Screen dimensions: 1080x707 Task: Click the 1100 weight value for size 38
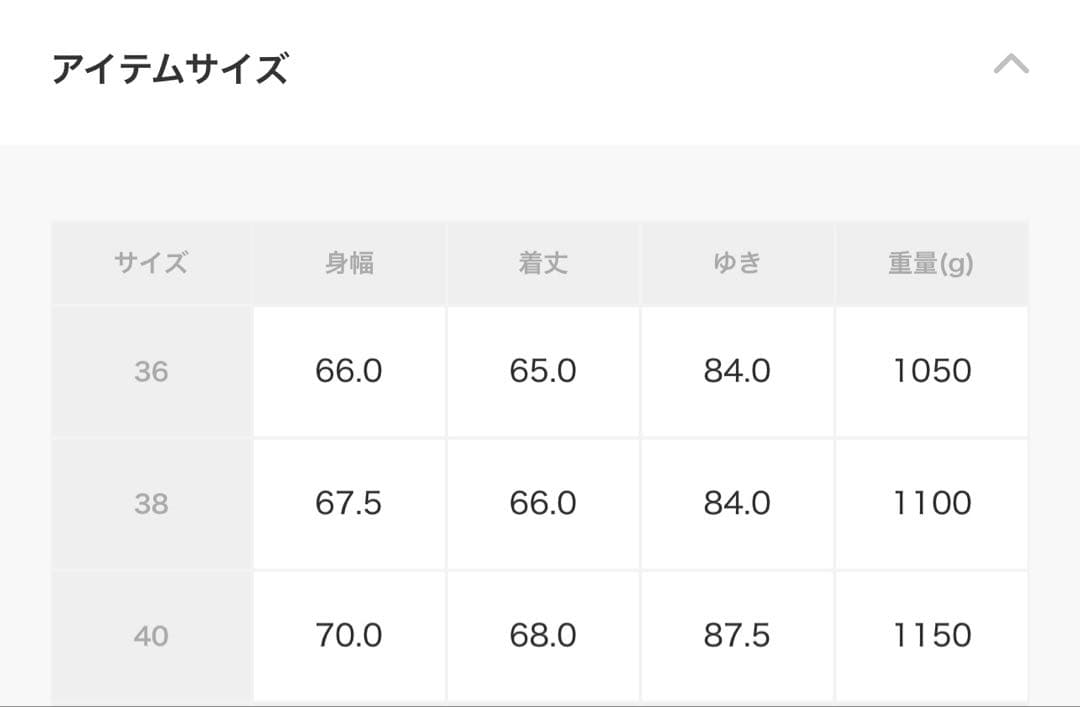click(x=931, y=503)
